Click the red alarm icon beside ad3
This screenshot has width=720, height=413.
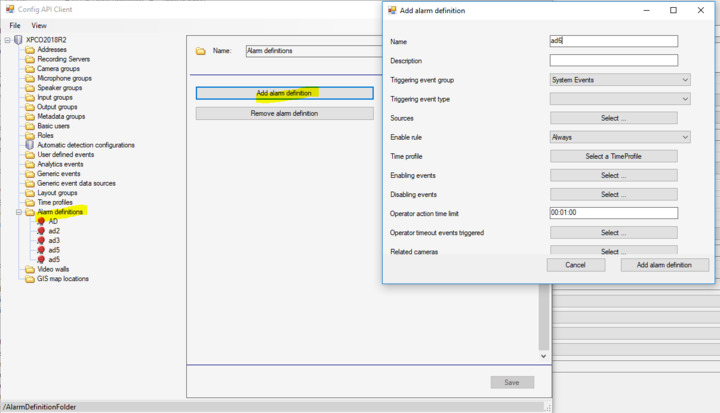[x=41, y=240]
